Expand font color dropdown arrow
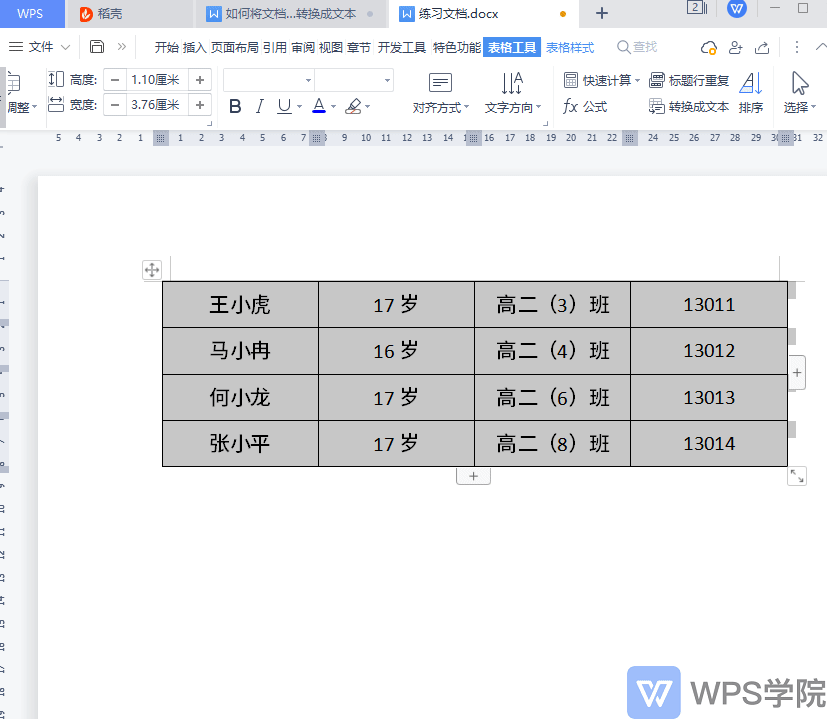The height and width of the screenshot is (719, 827). (333, 107)
